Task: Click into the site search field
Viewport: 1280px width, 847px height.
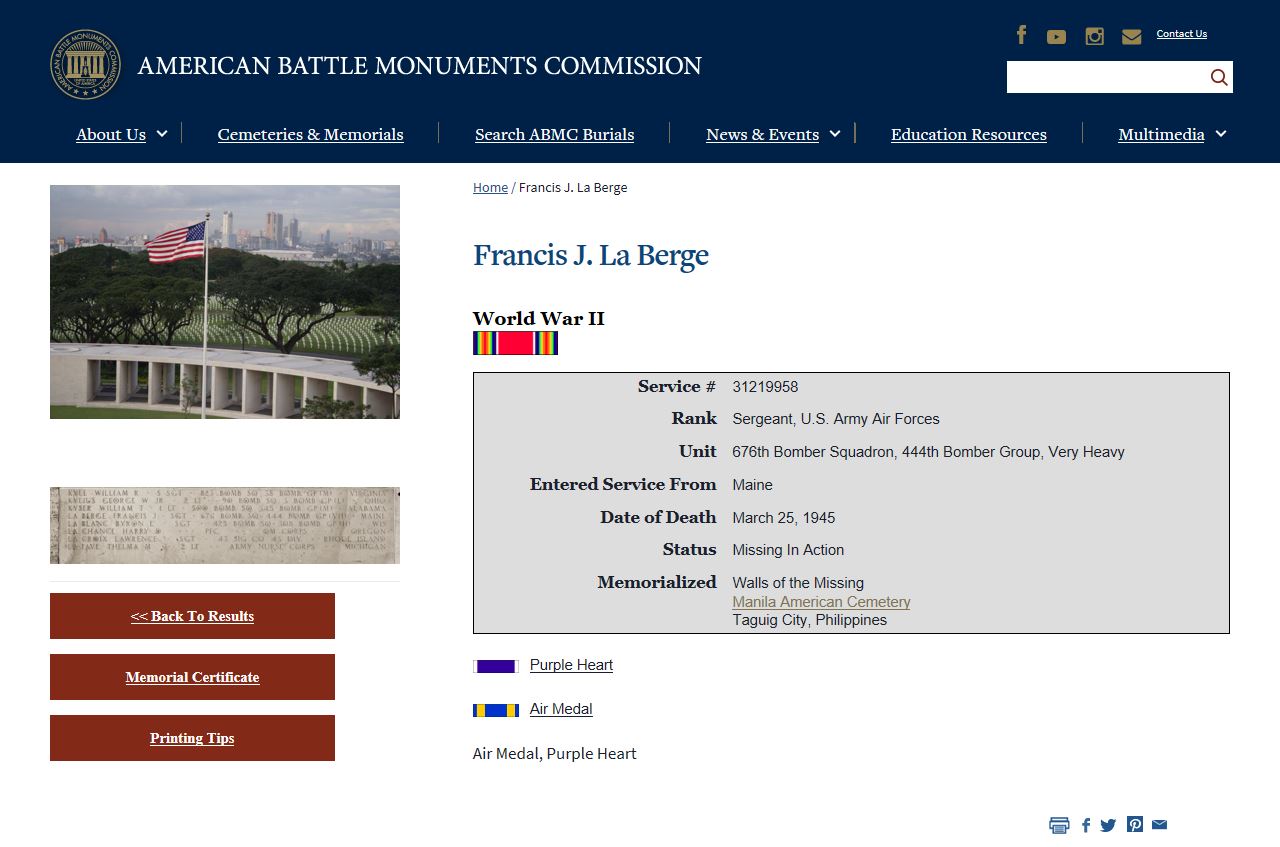Action: pyautogui.click(x=1107, y=77)
